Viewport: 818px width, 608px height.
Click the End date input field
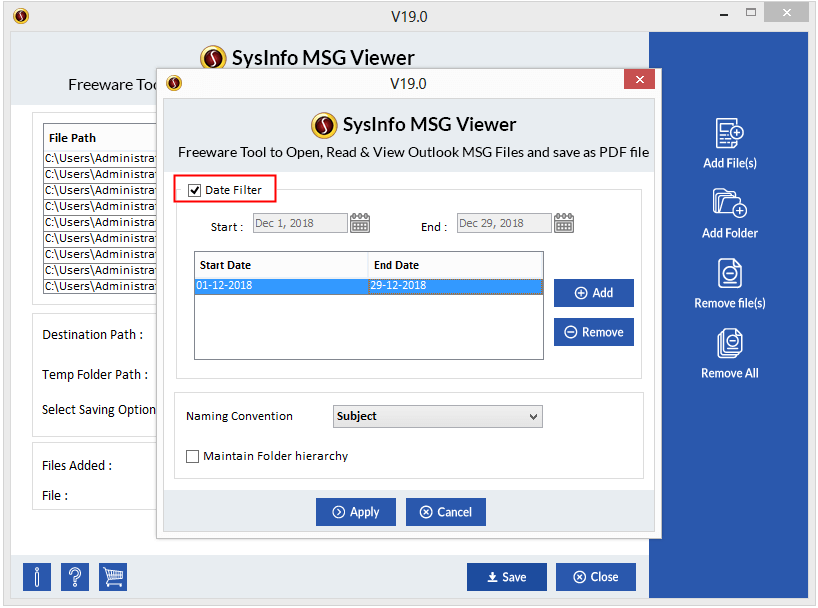pos(504,223)
